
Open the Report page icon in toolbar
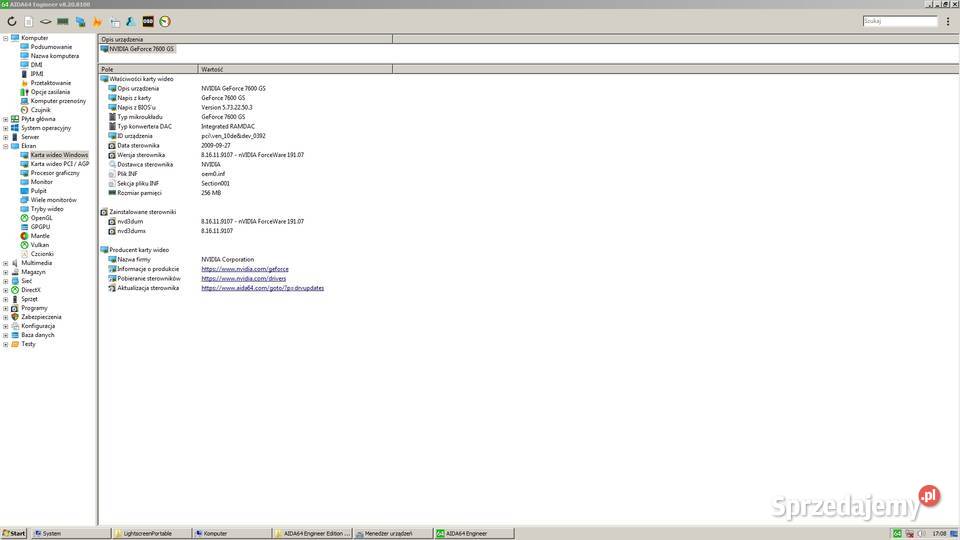tap(29, 21)
